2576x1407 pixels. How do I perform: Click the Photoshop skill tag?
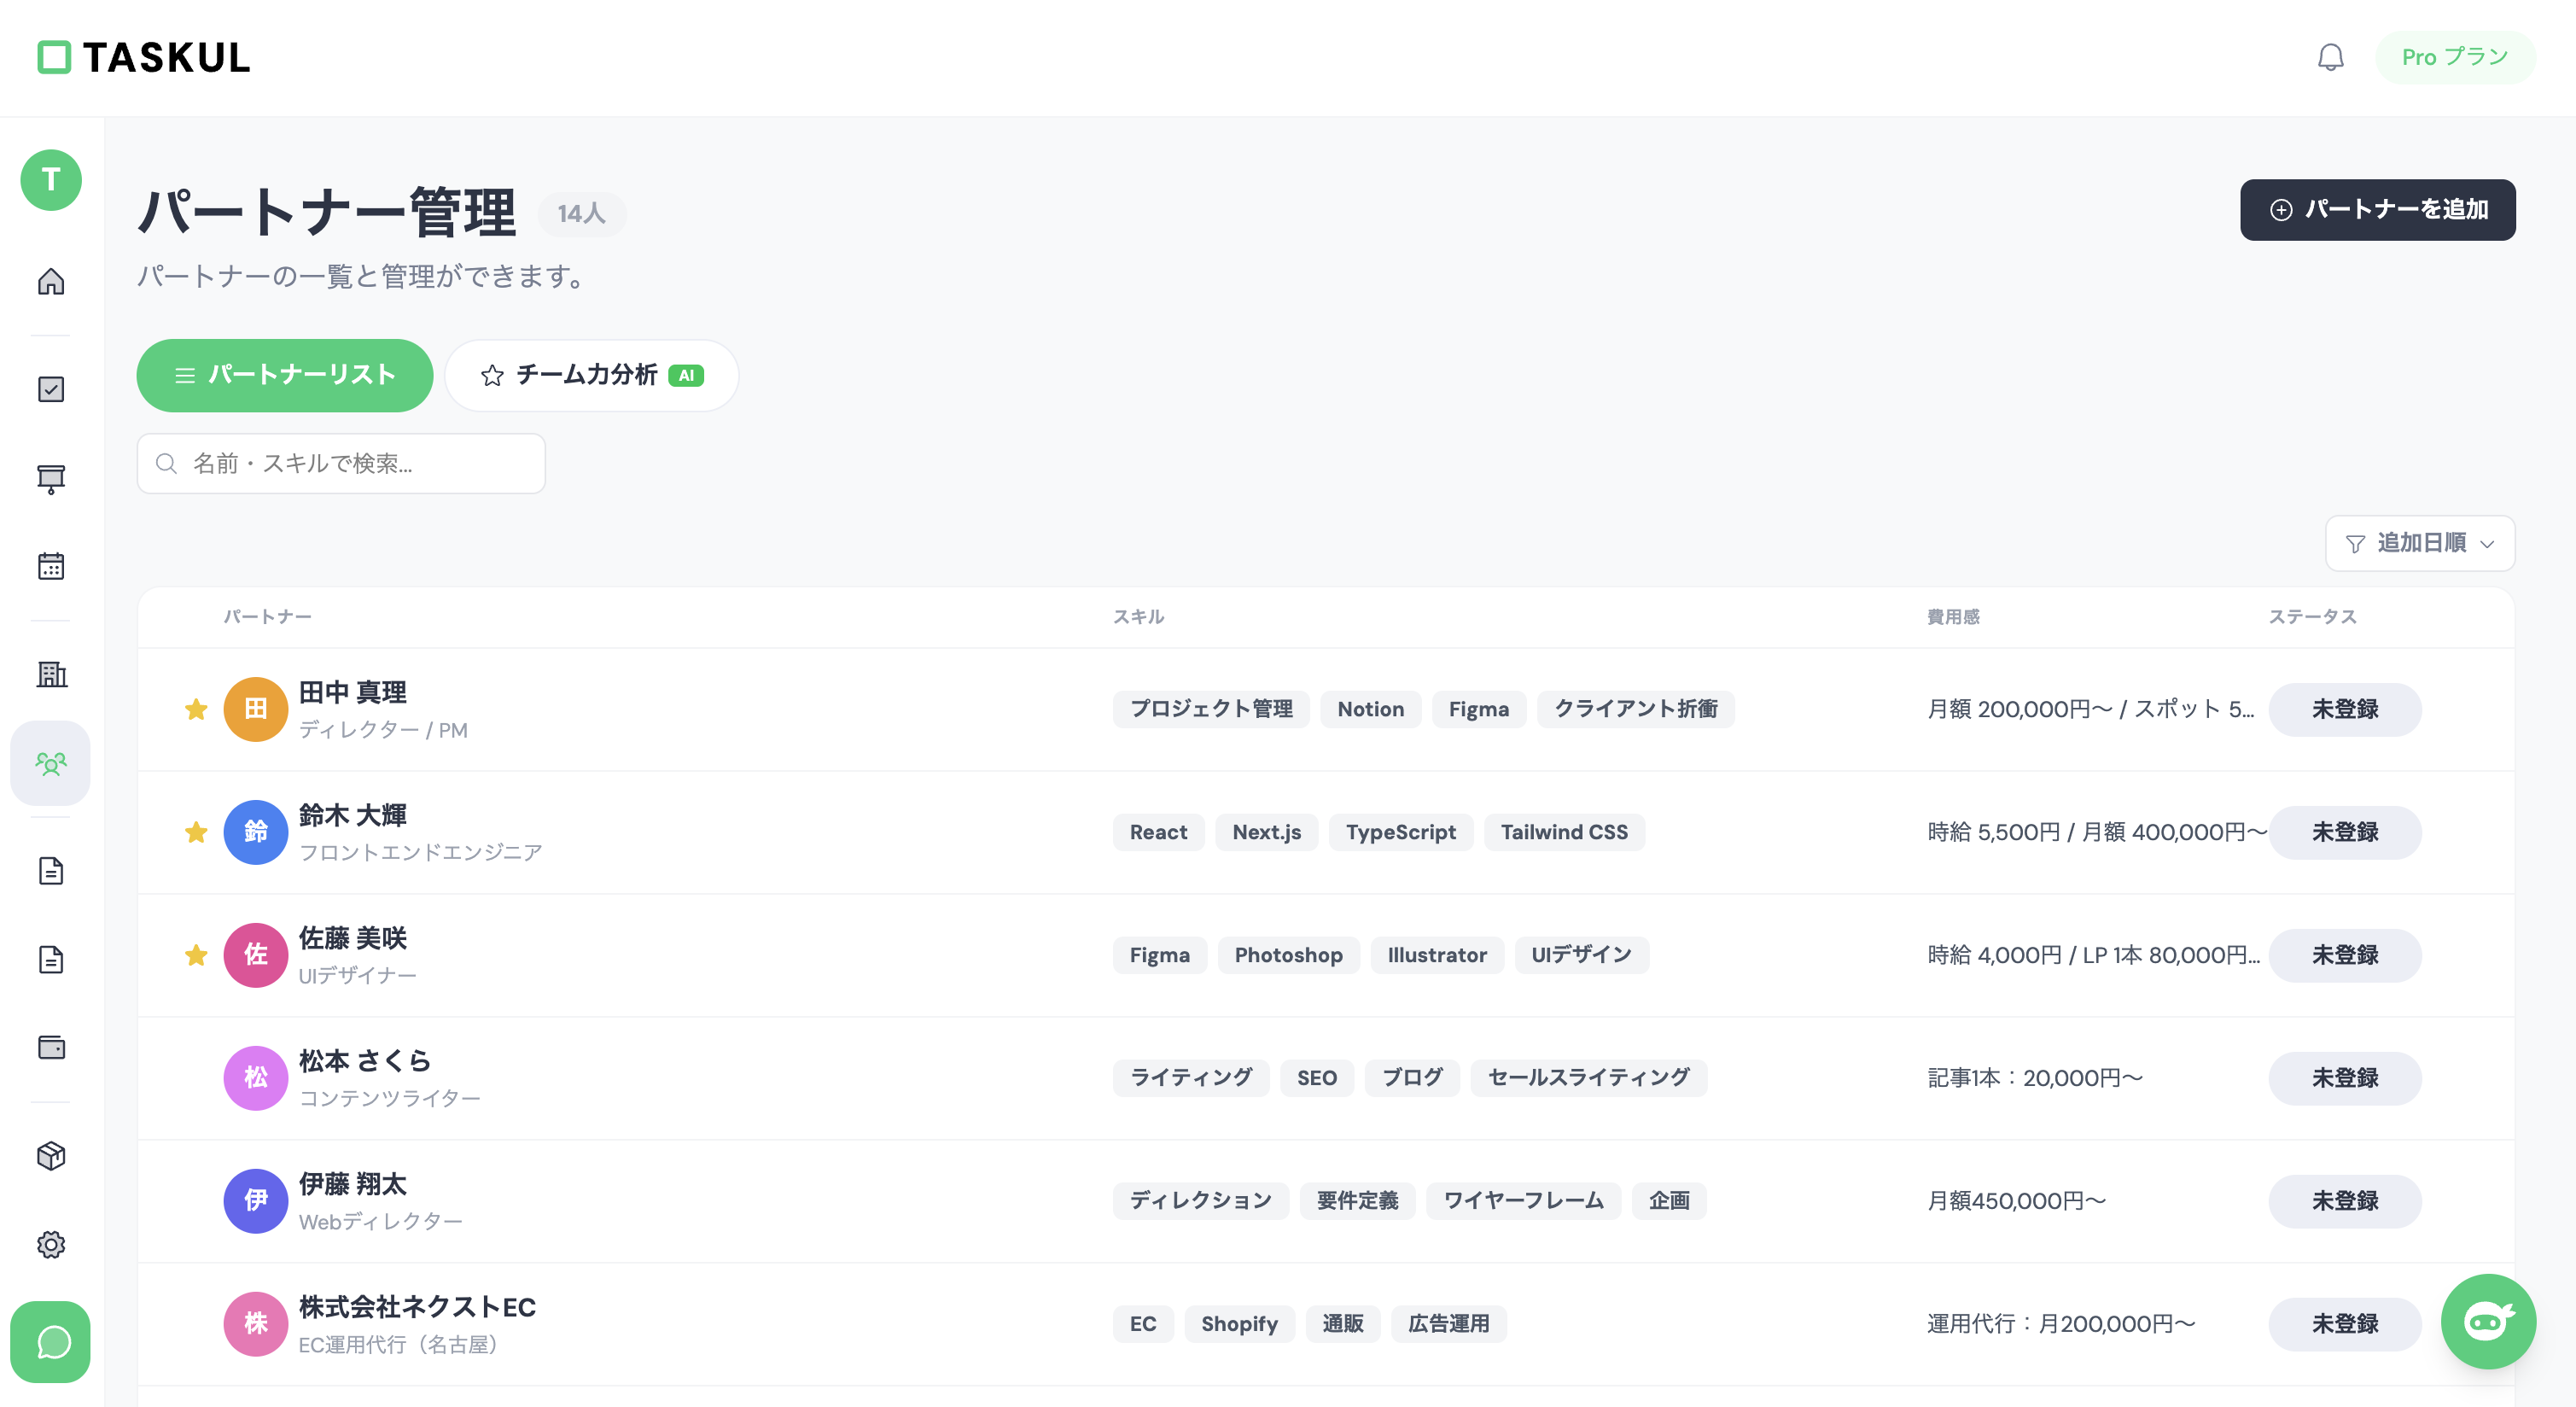coord(1289,955)
